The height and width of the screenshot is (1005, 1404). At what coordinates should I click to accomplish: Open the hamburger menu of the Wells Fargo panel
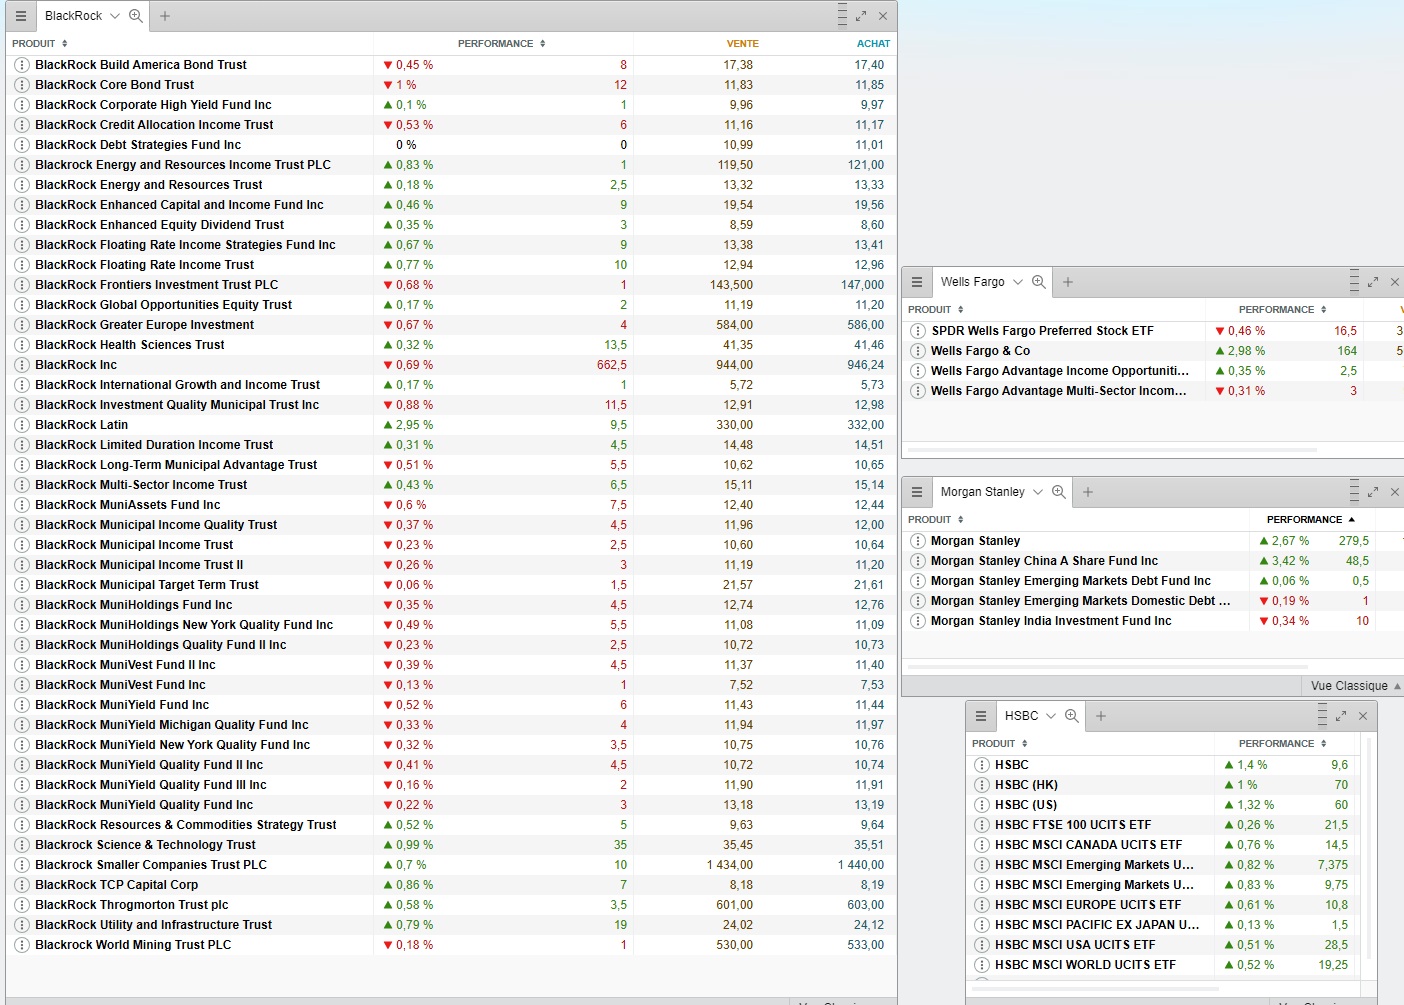(x=916, y=282)
